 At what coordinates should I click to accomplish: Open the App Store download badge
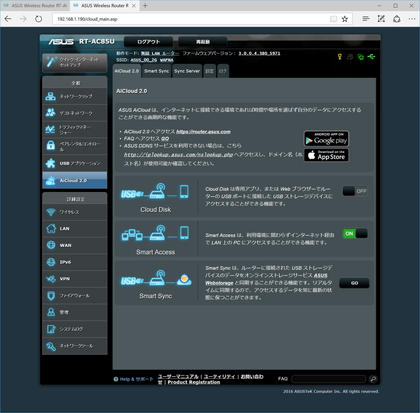[x=326, y=155]
